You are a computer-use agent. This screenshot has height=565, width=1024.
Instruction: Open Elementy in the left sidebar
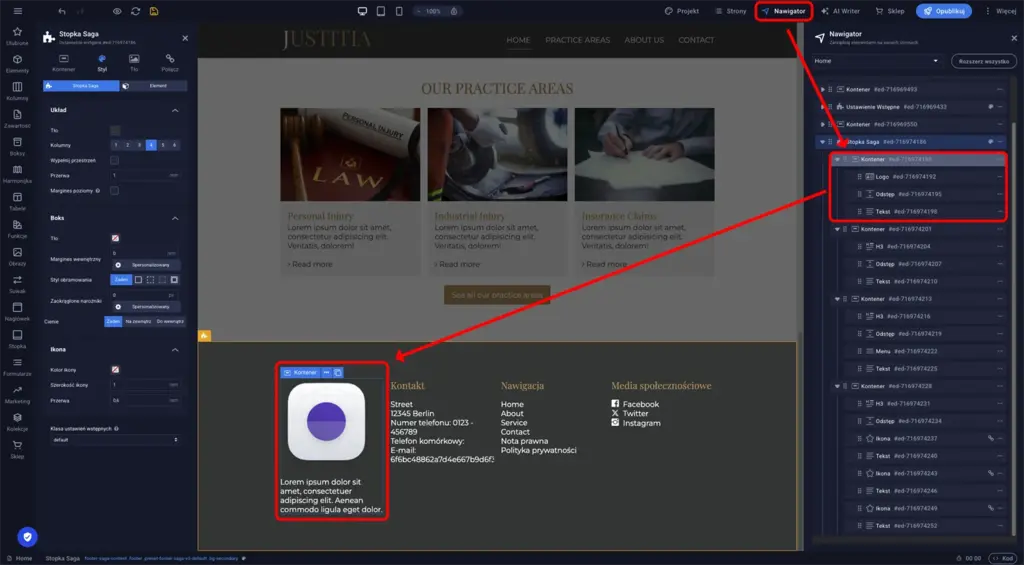18,63
